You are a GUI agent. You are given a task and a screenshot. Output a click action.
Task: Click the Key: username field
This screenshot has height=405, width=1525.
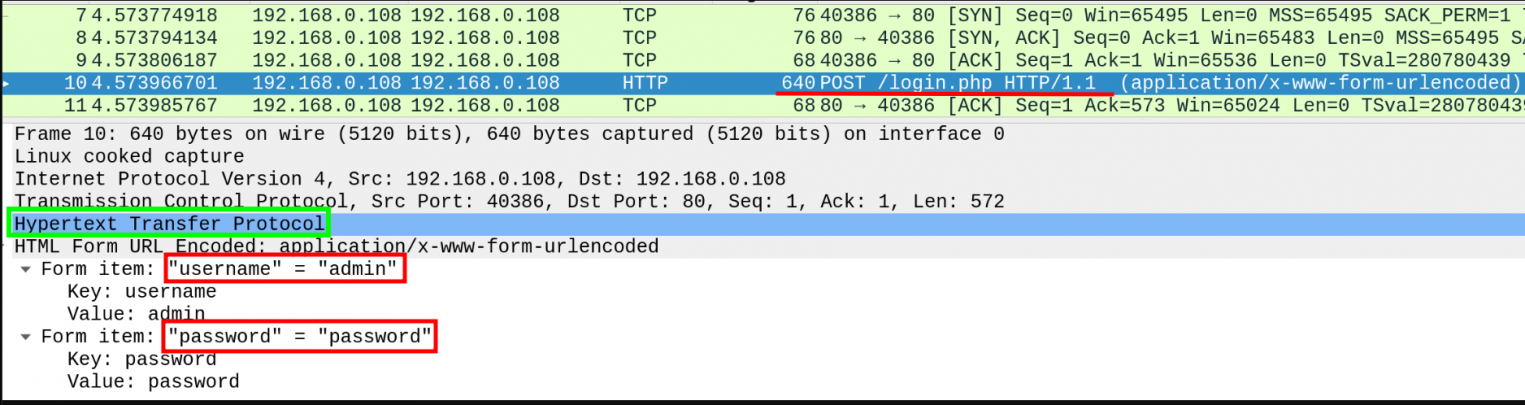tap(141, 292)
